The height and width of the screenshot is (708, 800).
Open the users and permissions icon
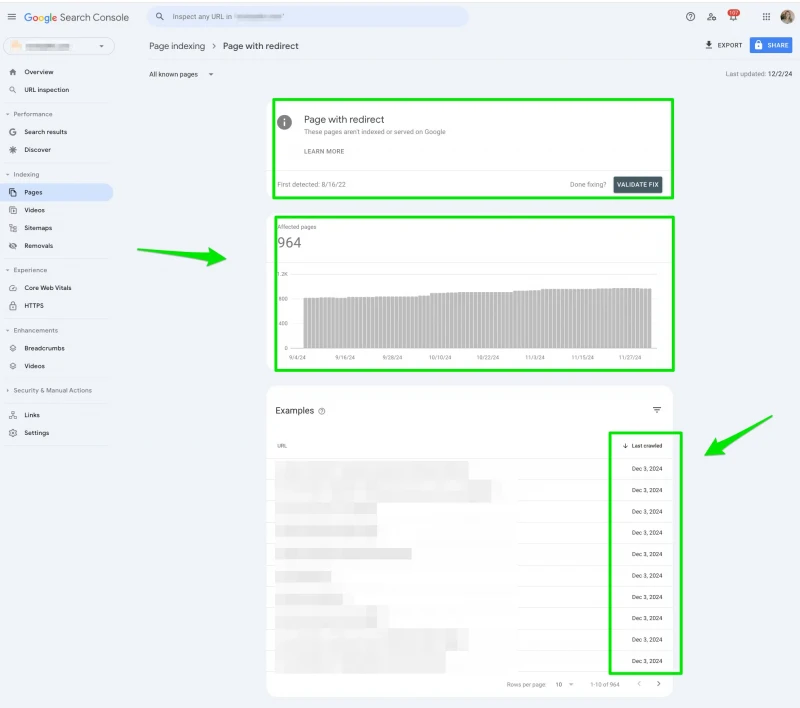pyautogui.click(x=712, y=17)
